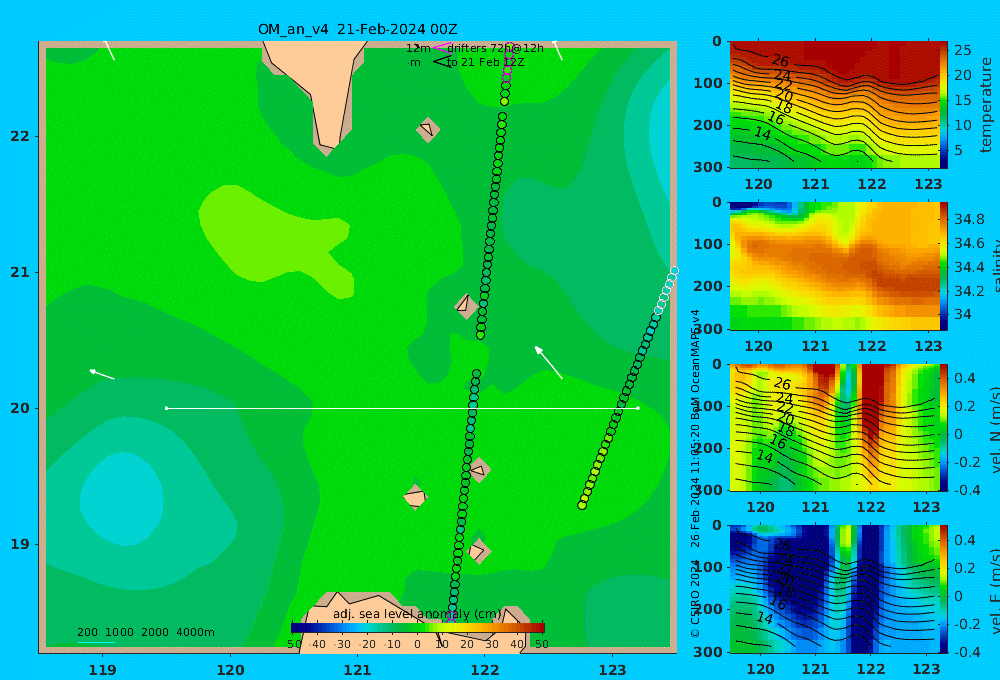Click the "34.8" tick on salinity colorbar
Image resolution: width=1000 pixels, height=680 pixels.
(969, 219)
